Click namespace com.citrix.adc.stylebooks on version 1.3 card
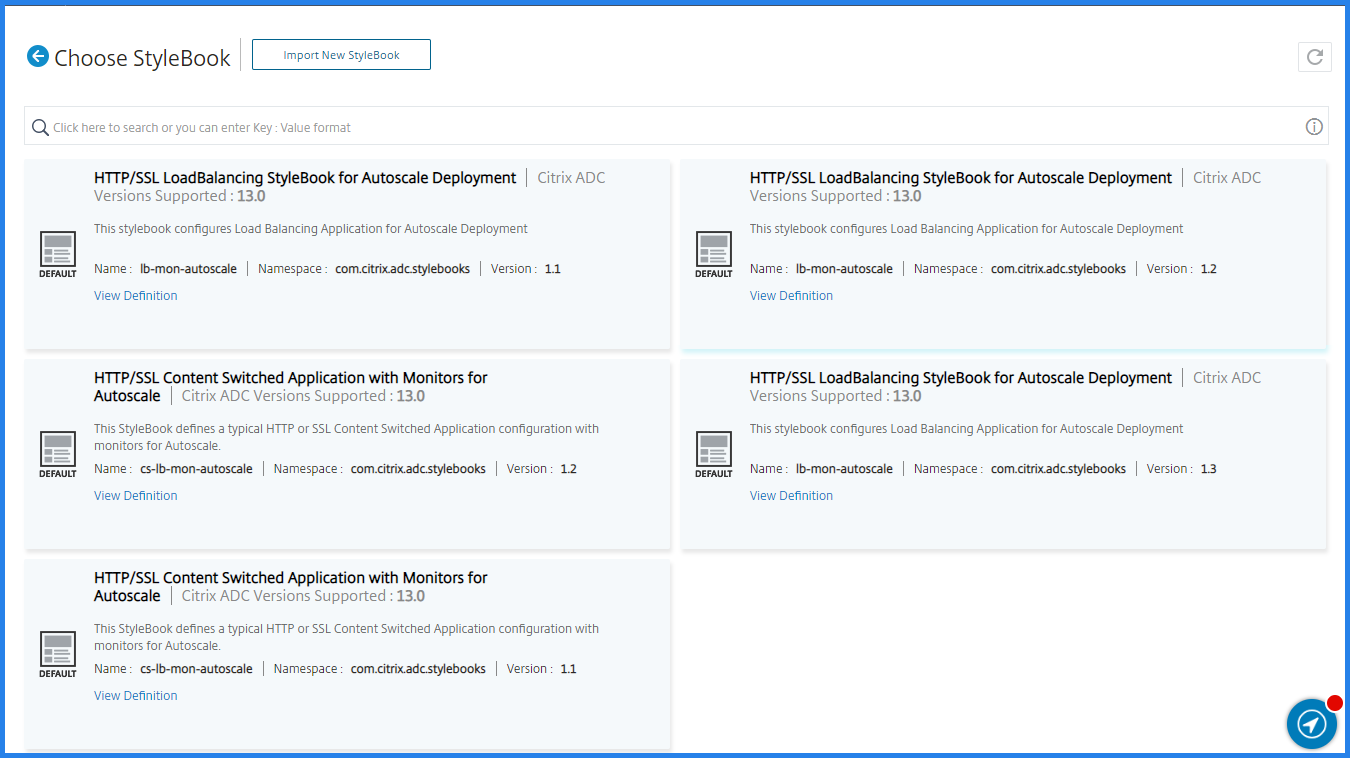This screenshot has height=758, width=1350. [1058, 469]
